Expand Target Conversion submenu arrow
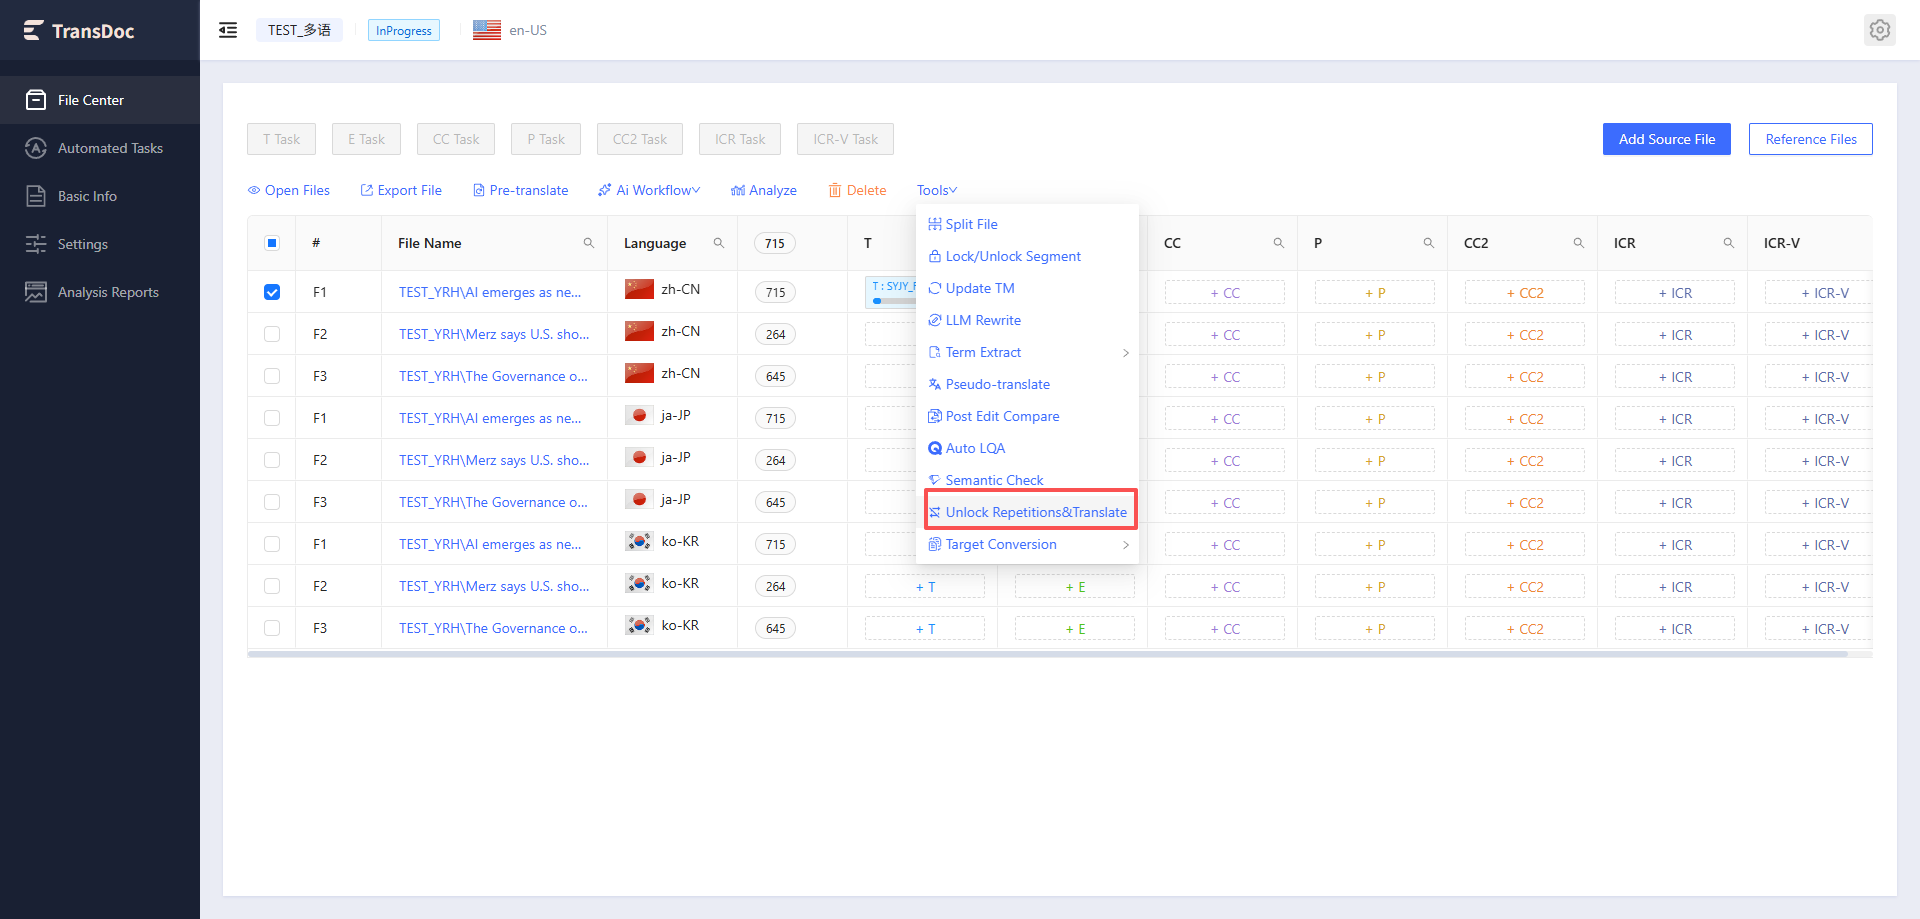The image size is (1920, 919). point(1126,545)
